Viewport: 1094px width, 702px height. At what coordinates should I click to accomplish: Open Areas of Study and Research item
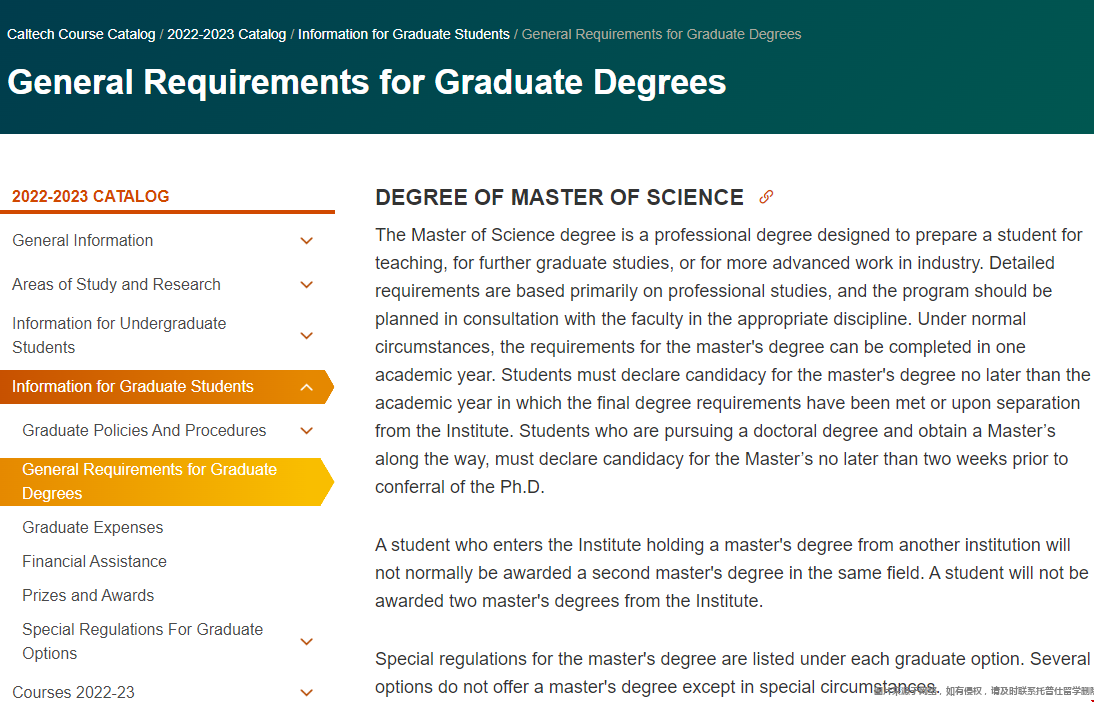click(117, 285)
